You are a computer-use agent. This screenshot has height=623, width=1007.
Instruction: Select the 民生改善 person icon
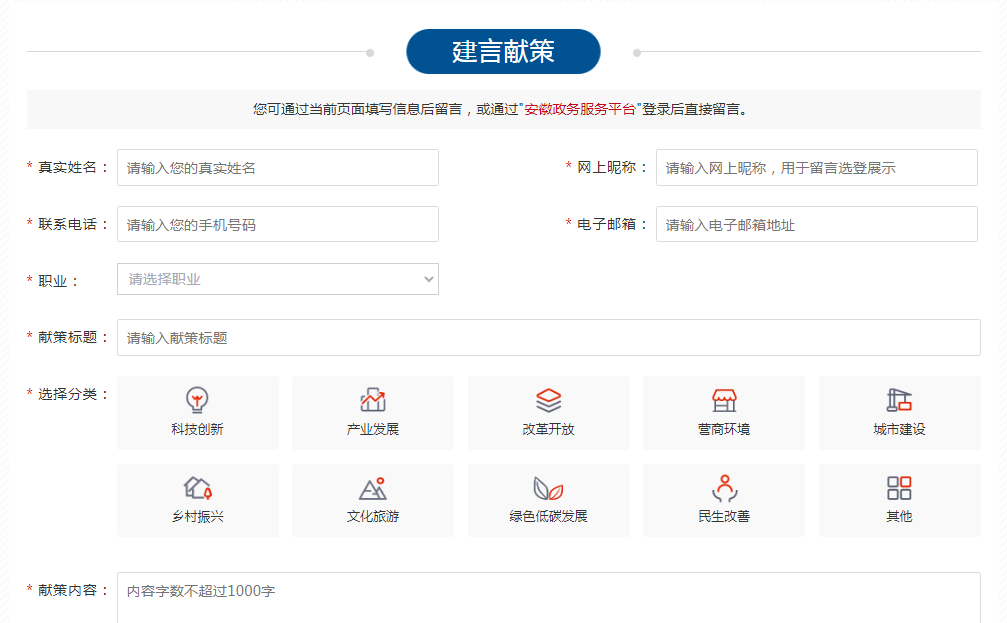(724, 488)
